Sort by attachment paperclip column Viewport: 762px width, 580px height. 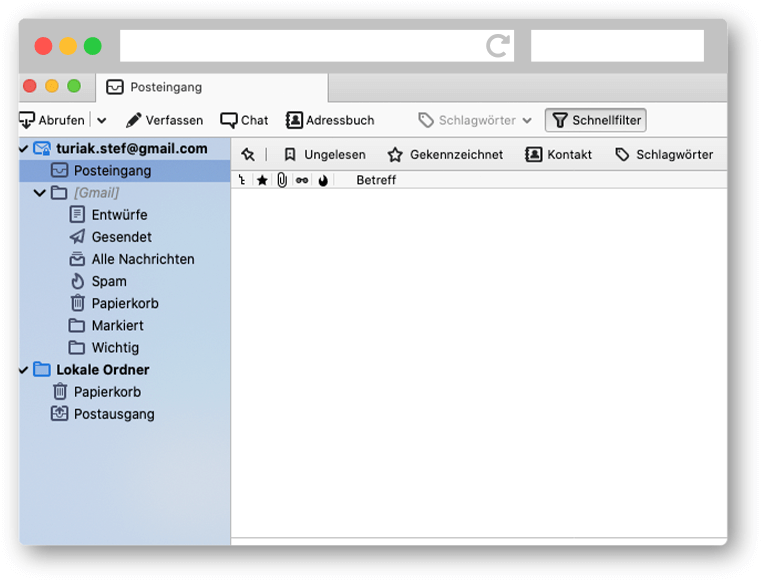point(282,180)
